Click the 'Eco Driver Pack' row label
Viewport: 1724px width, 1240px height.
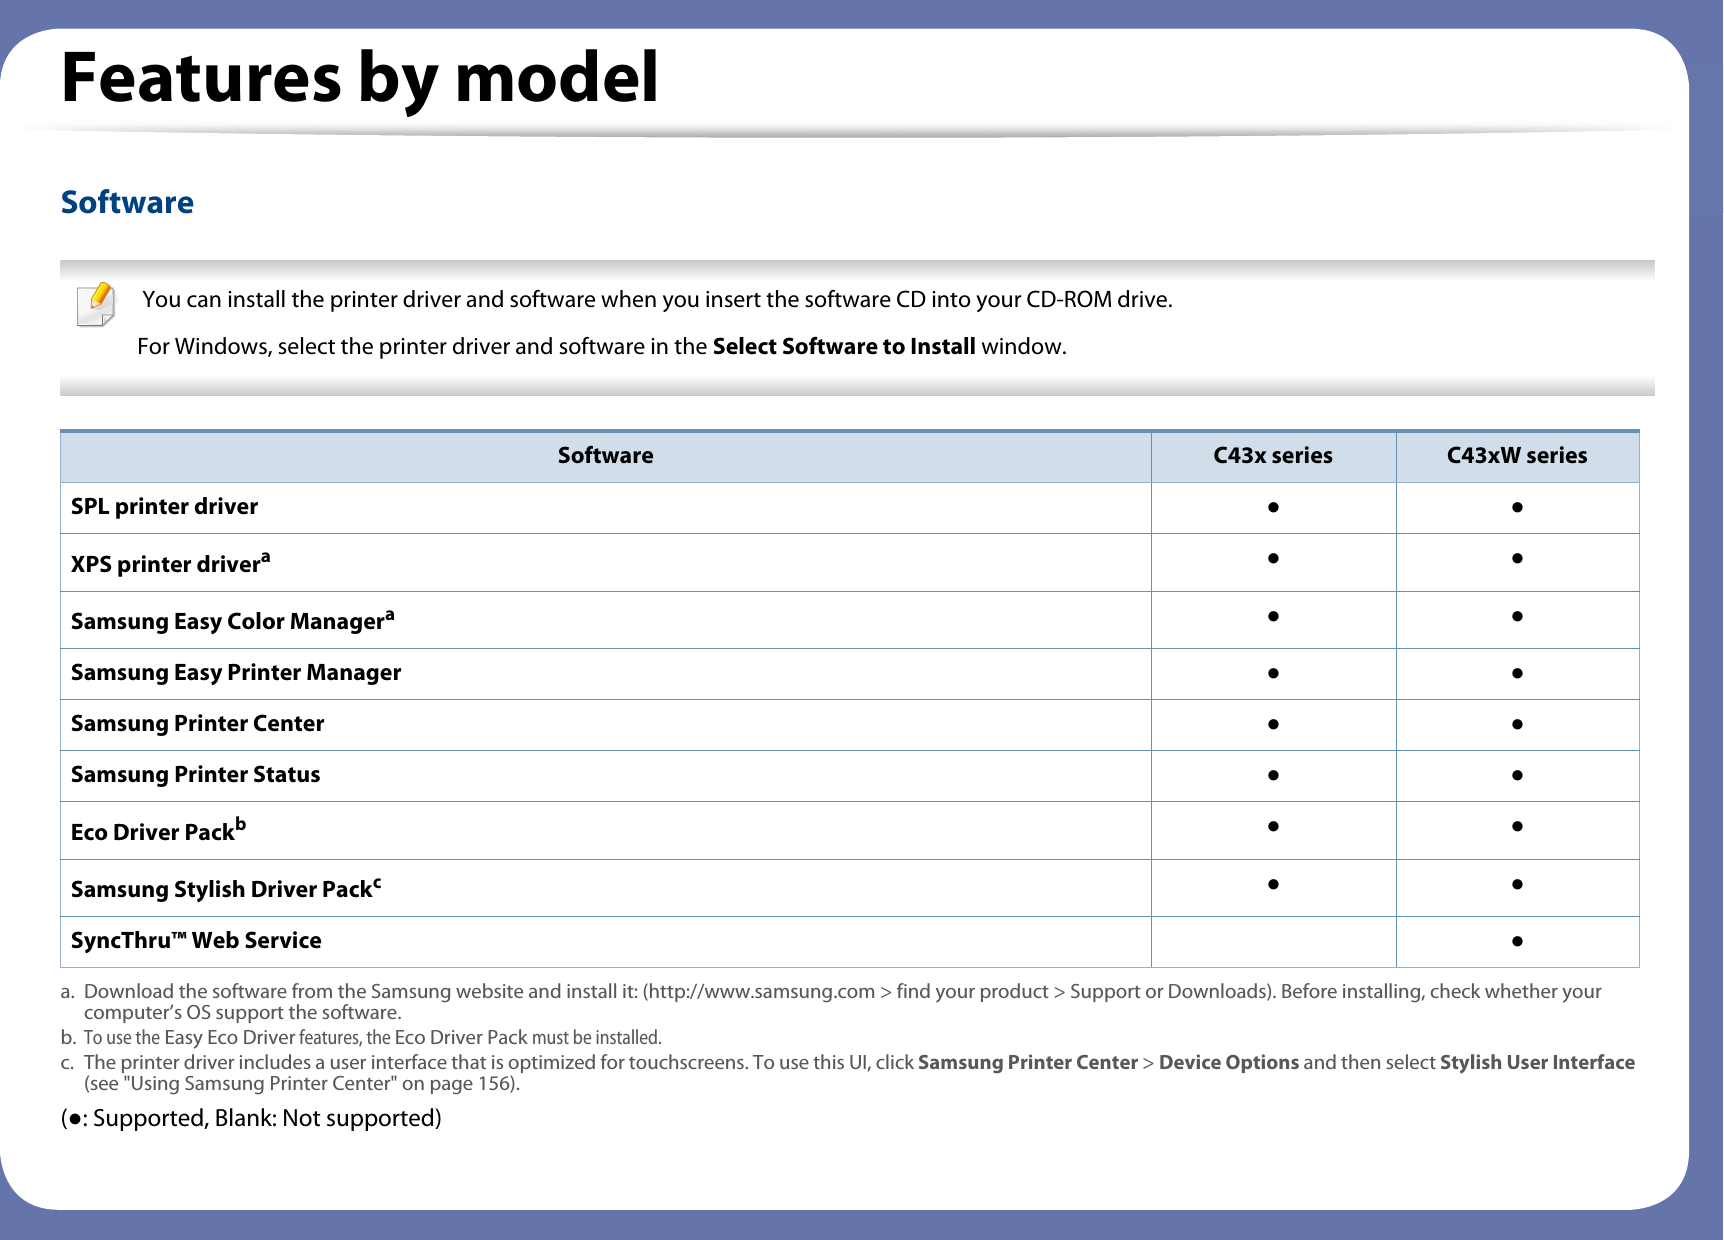[158, 831]
